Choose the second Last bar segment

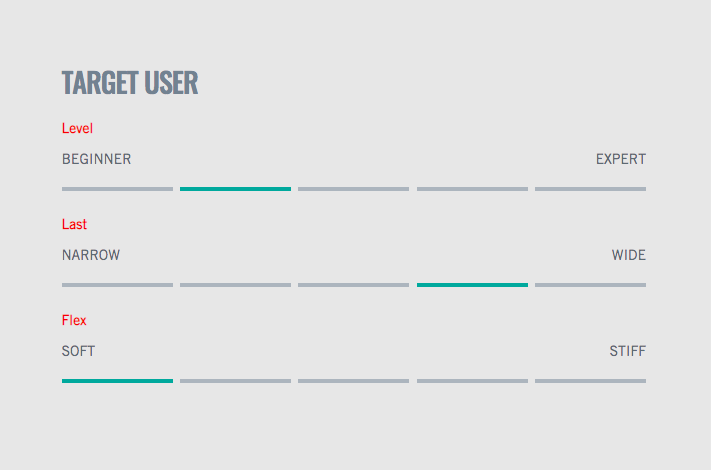pyautogui.click(x=235, y=285)
